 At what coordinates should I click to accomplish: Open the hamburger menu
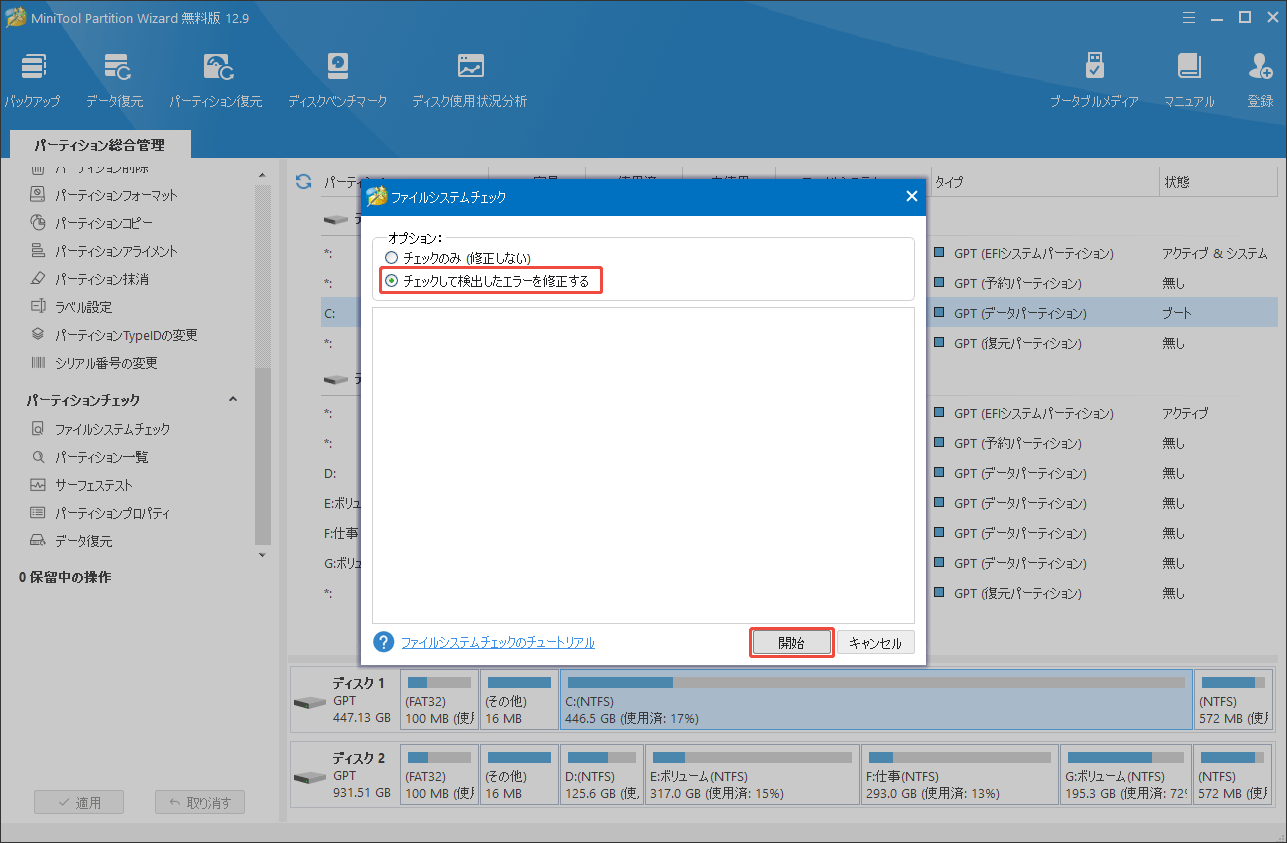pyautogui.click(x=1188, y=17)
